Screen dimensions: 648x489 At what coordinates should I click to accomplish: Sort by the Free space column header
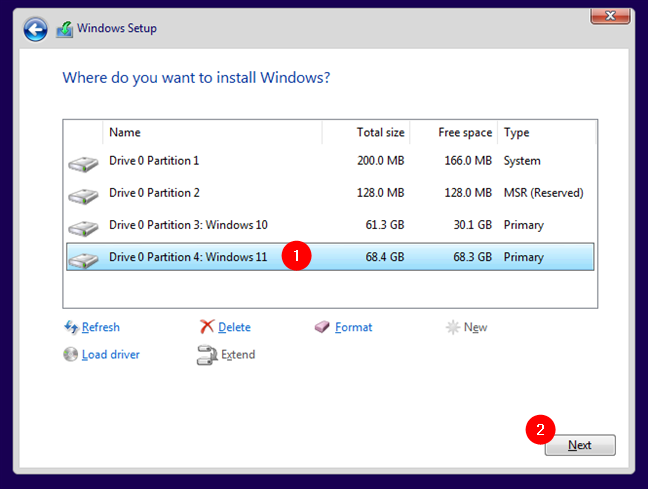(x=453, y=132)
